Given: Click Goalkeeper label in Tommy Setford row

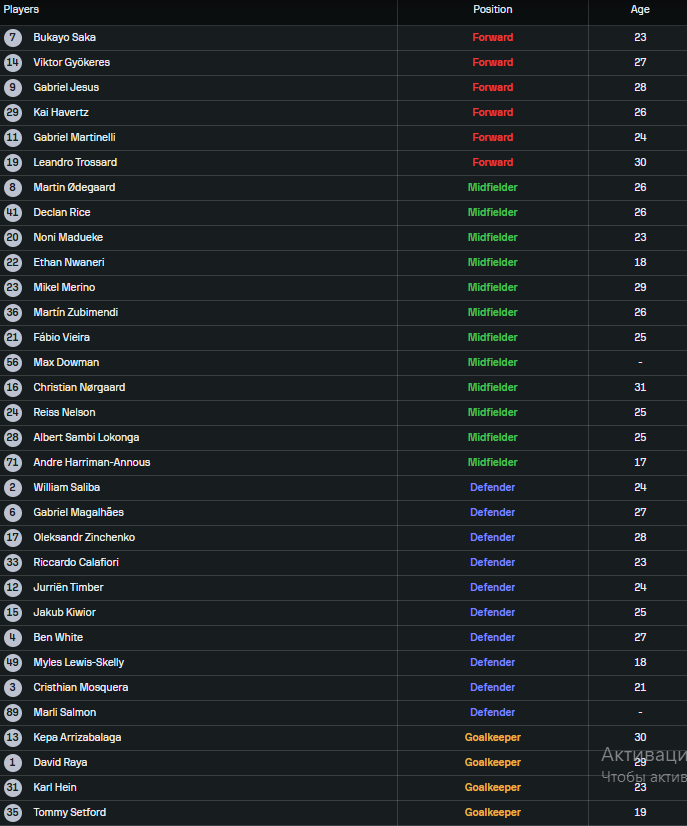Looking at the screenshot, I should pyautogui.click(x=492, y=812).
